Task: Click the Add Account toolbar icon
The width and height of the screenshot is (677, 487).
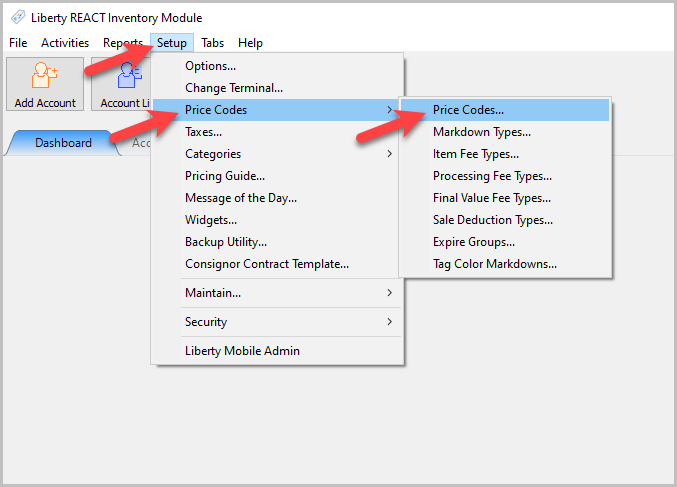Action: coord(45,84)
